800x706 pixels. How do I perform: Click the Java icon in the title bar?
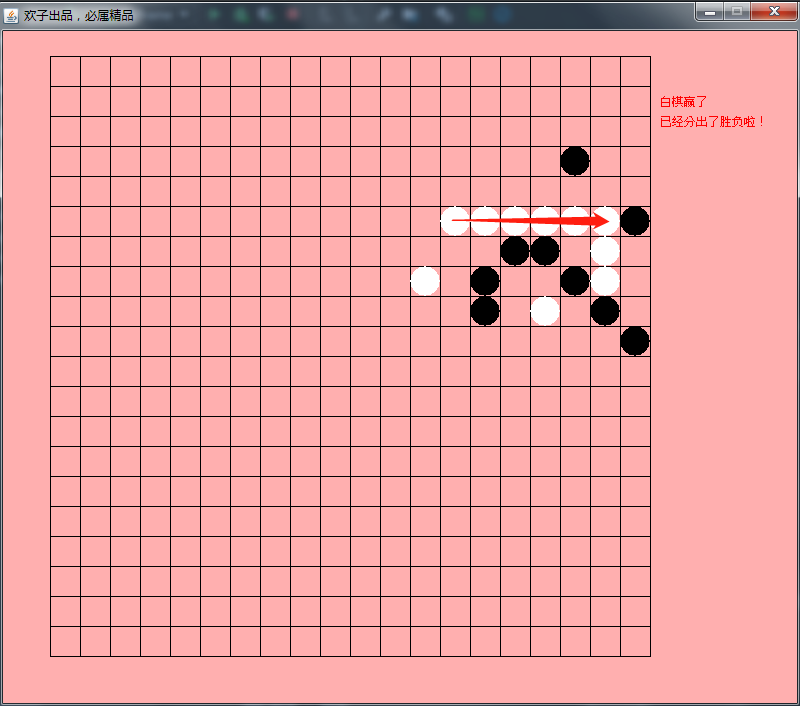(11, 15)
